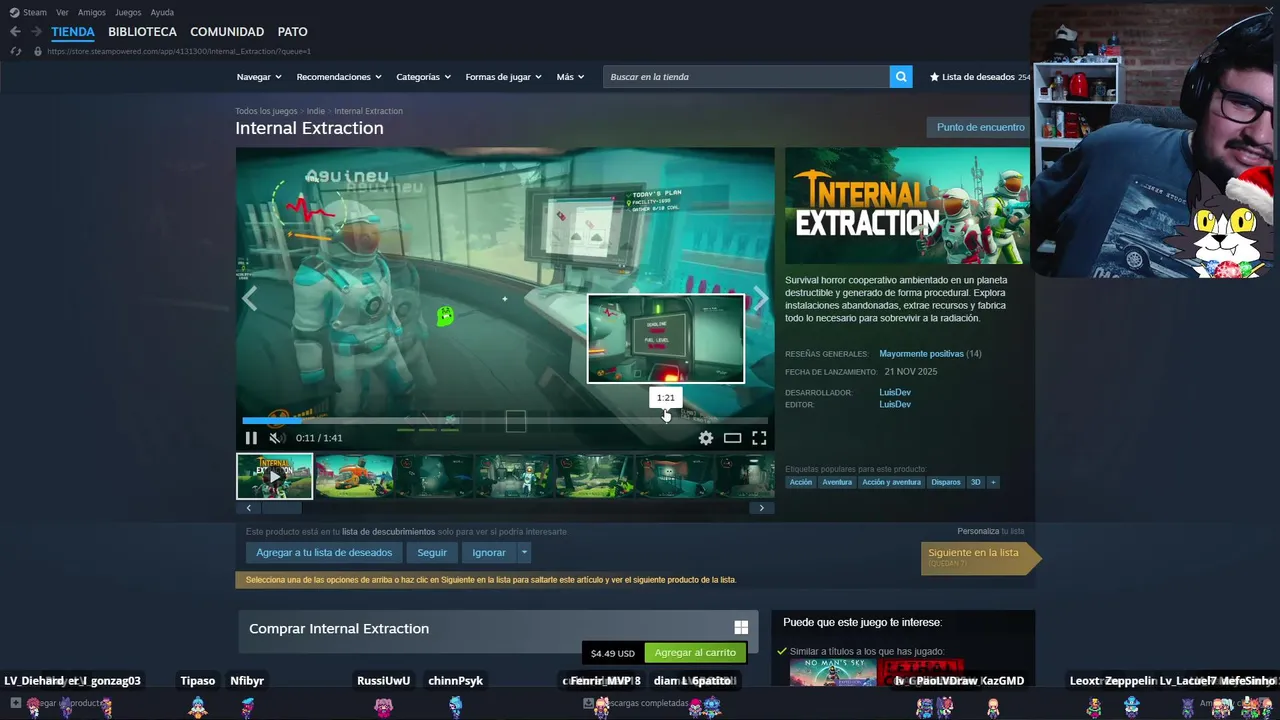Select the Acción tag
This screenshot has height=720, width=1280.
click(x=801, y=482)
